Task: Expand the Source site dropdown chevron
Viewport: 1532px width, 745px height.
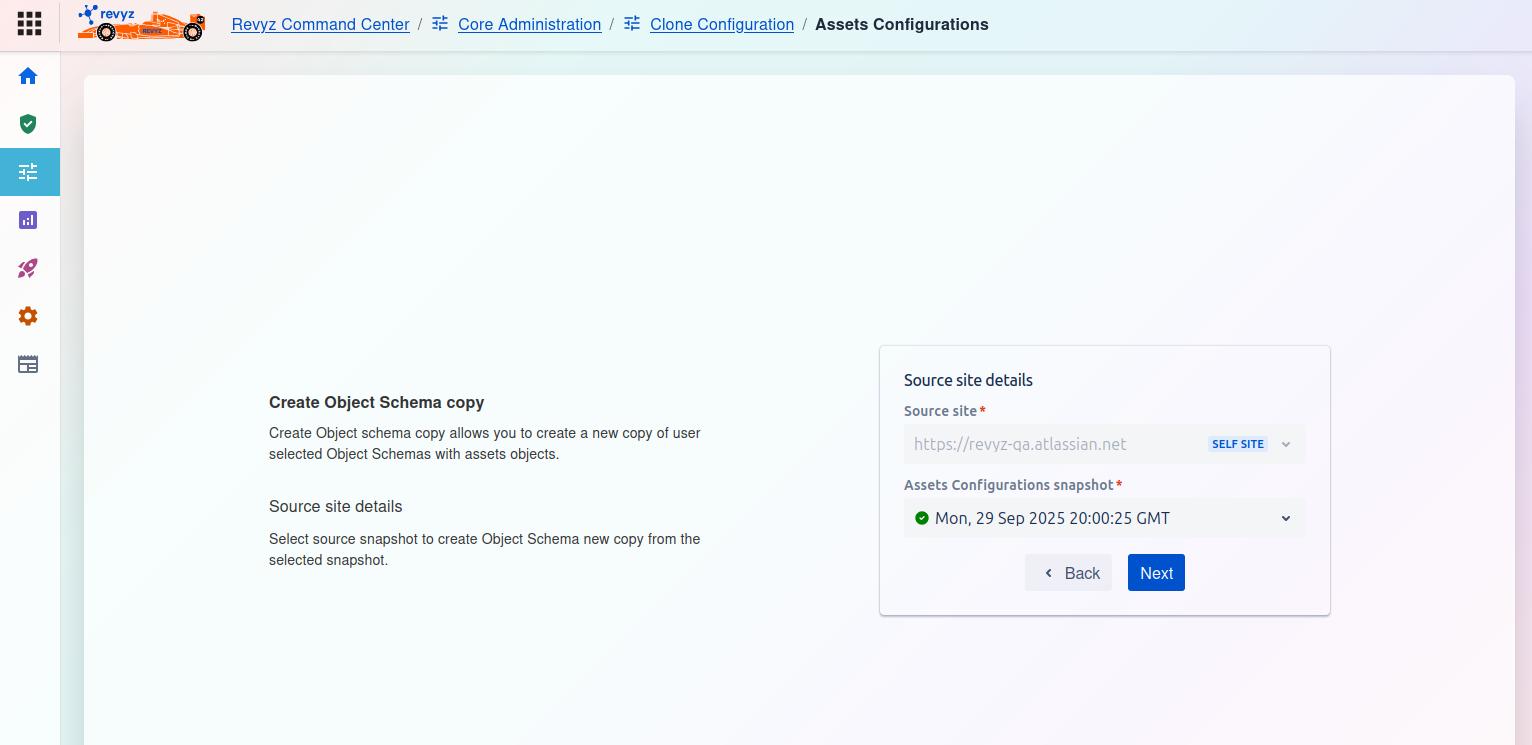Action: 1286,444
